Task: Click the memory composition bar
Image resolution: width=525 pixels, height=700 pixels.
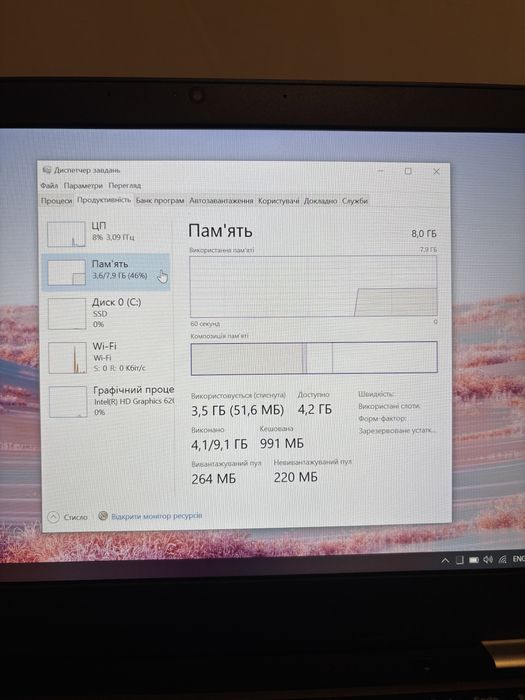Action: coord(314,358)
